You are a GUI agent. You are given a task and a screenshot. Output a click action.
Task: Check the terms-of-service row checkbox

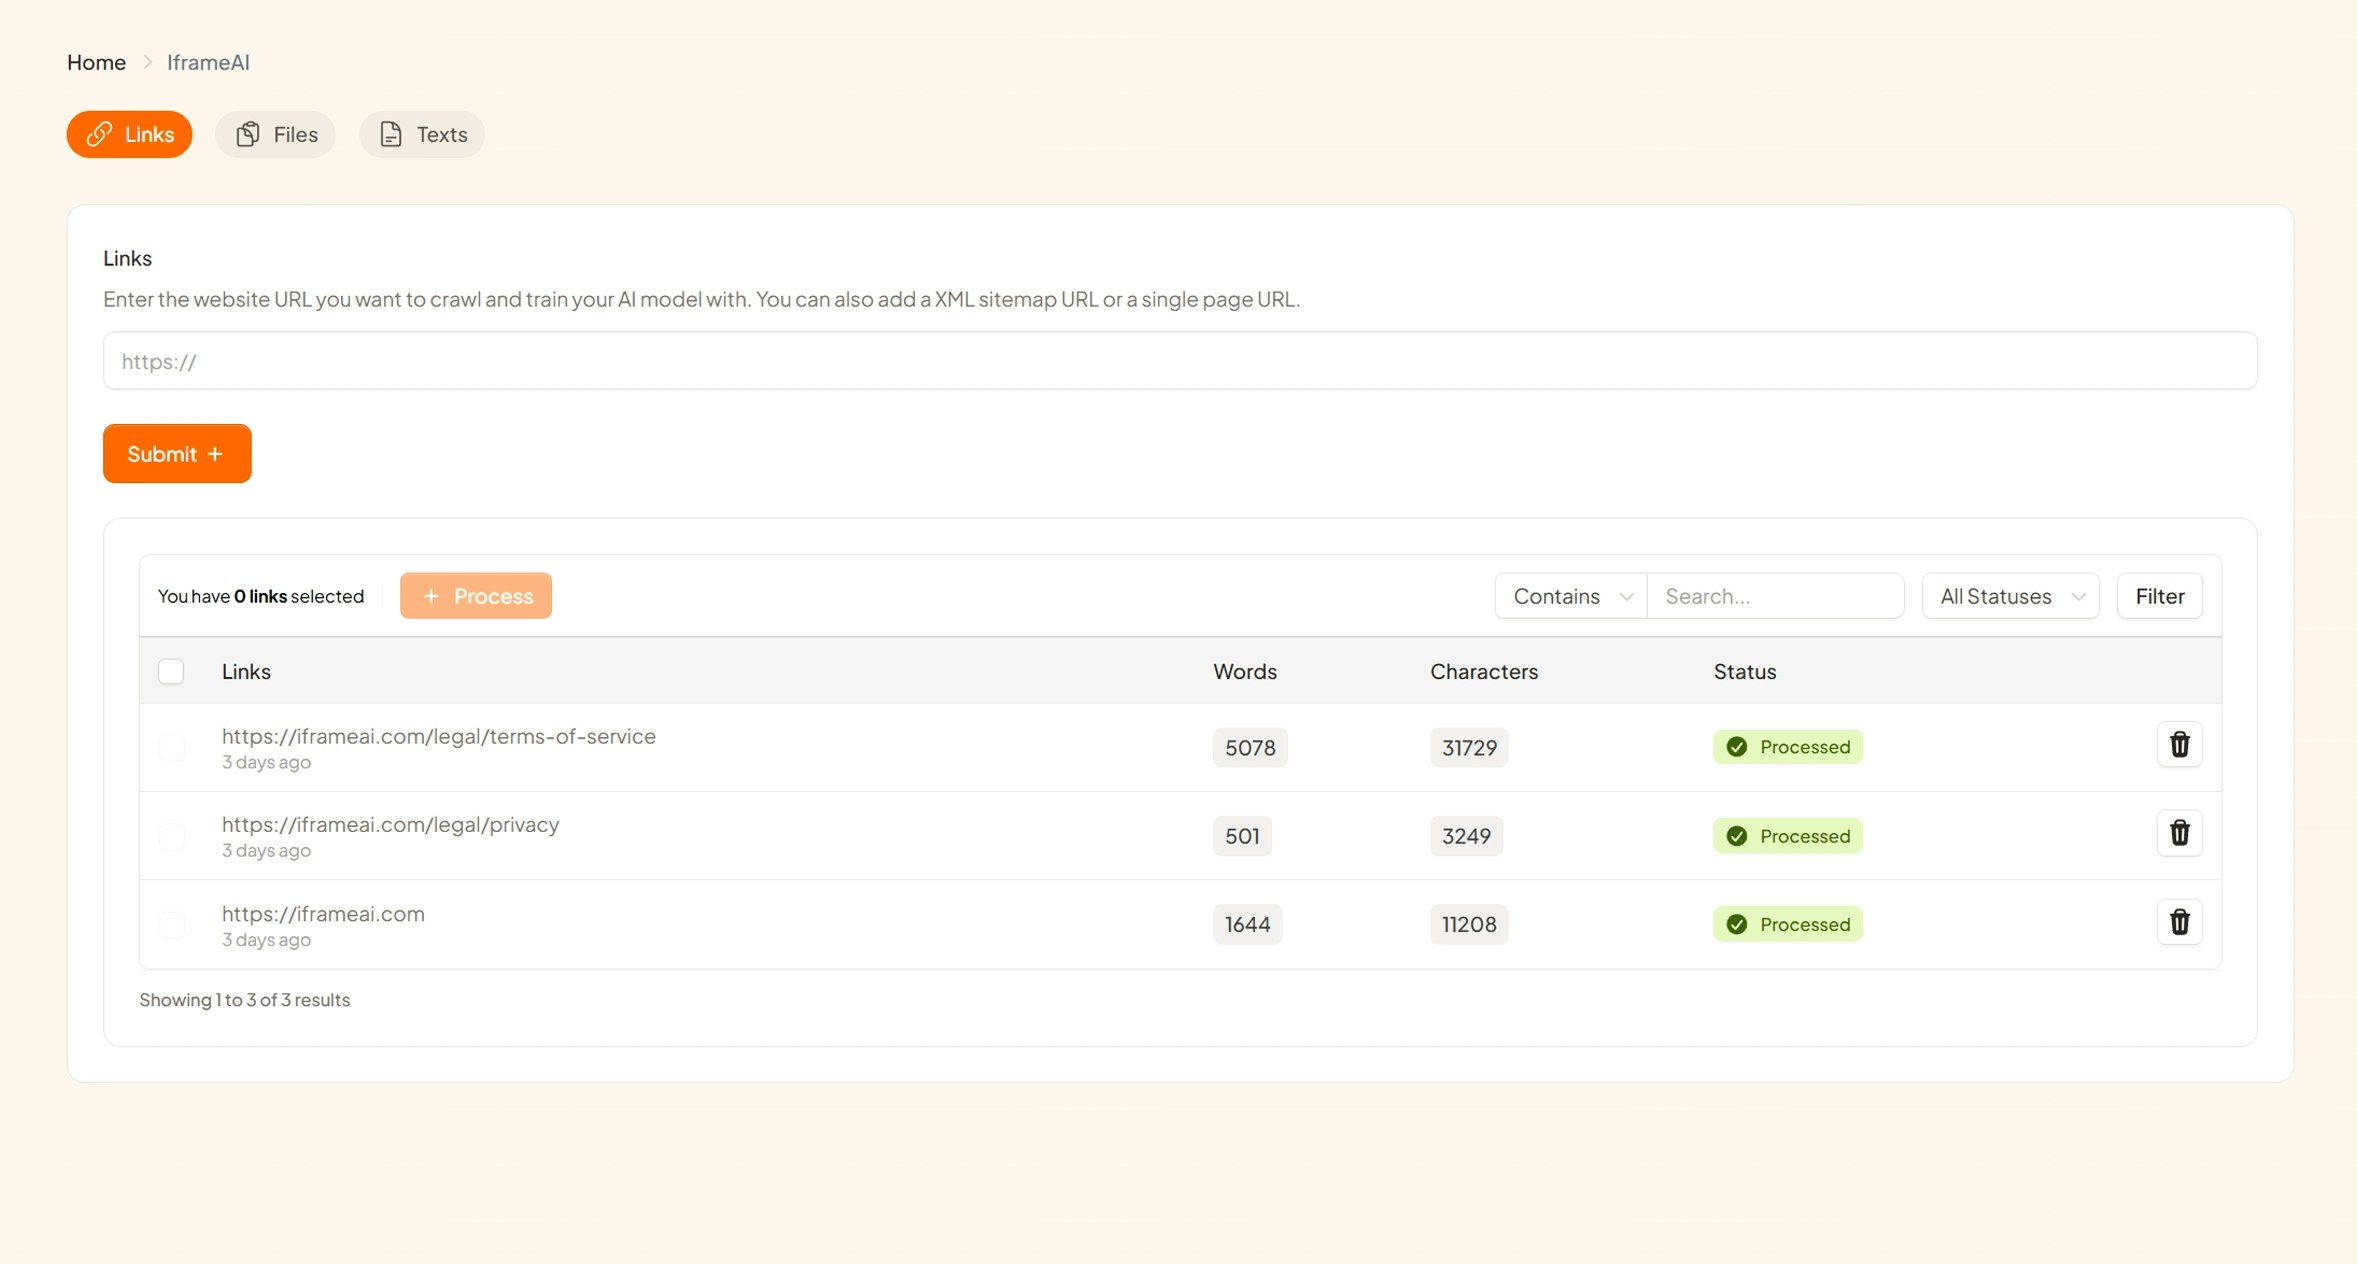(171, 747)
